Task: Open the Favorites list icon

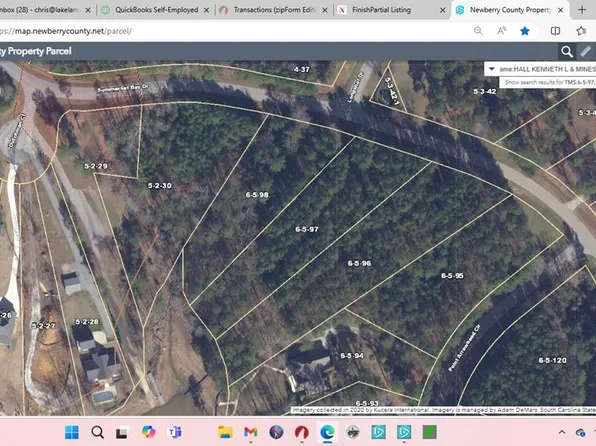Action: pos(581,31)
